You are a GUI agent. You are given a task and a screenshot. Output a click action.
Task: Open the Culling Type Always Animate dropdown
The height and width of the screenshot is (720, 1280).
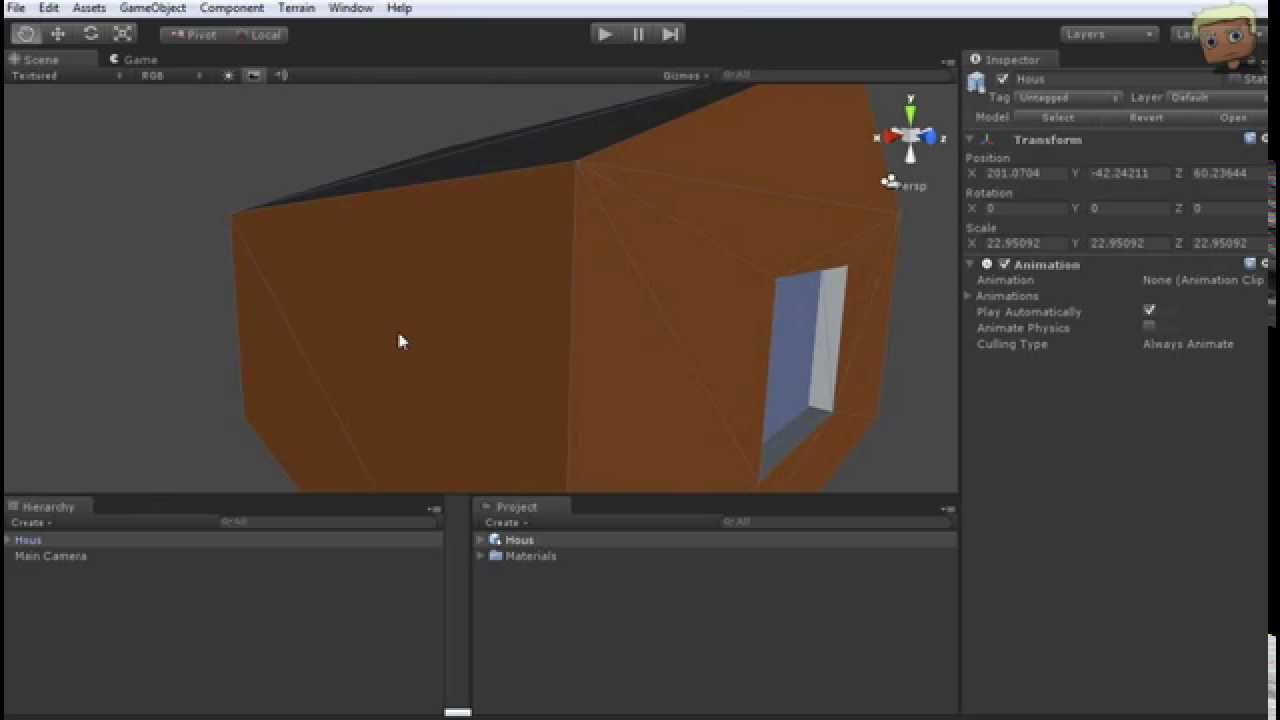tap(1205, 344)
